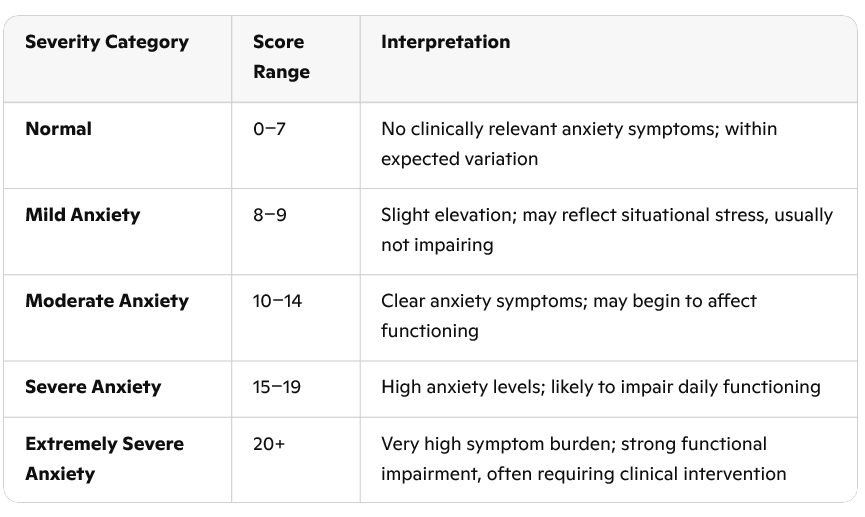This screenshot has height=517, width=865.
Task: Select the Mild Anxiety category cell
Action: pos(82,215)
